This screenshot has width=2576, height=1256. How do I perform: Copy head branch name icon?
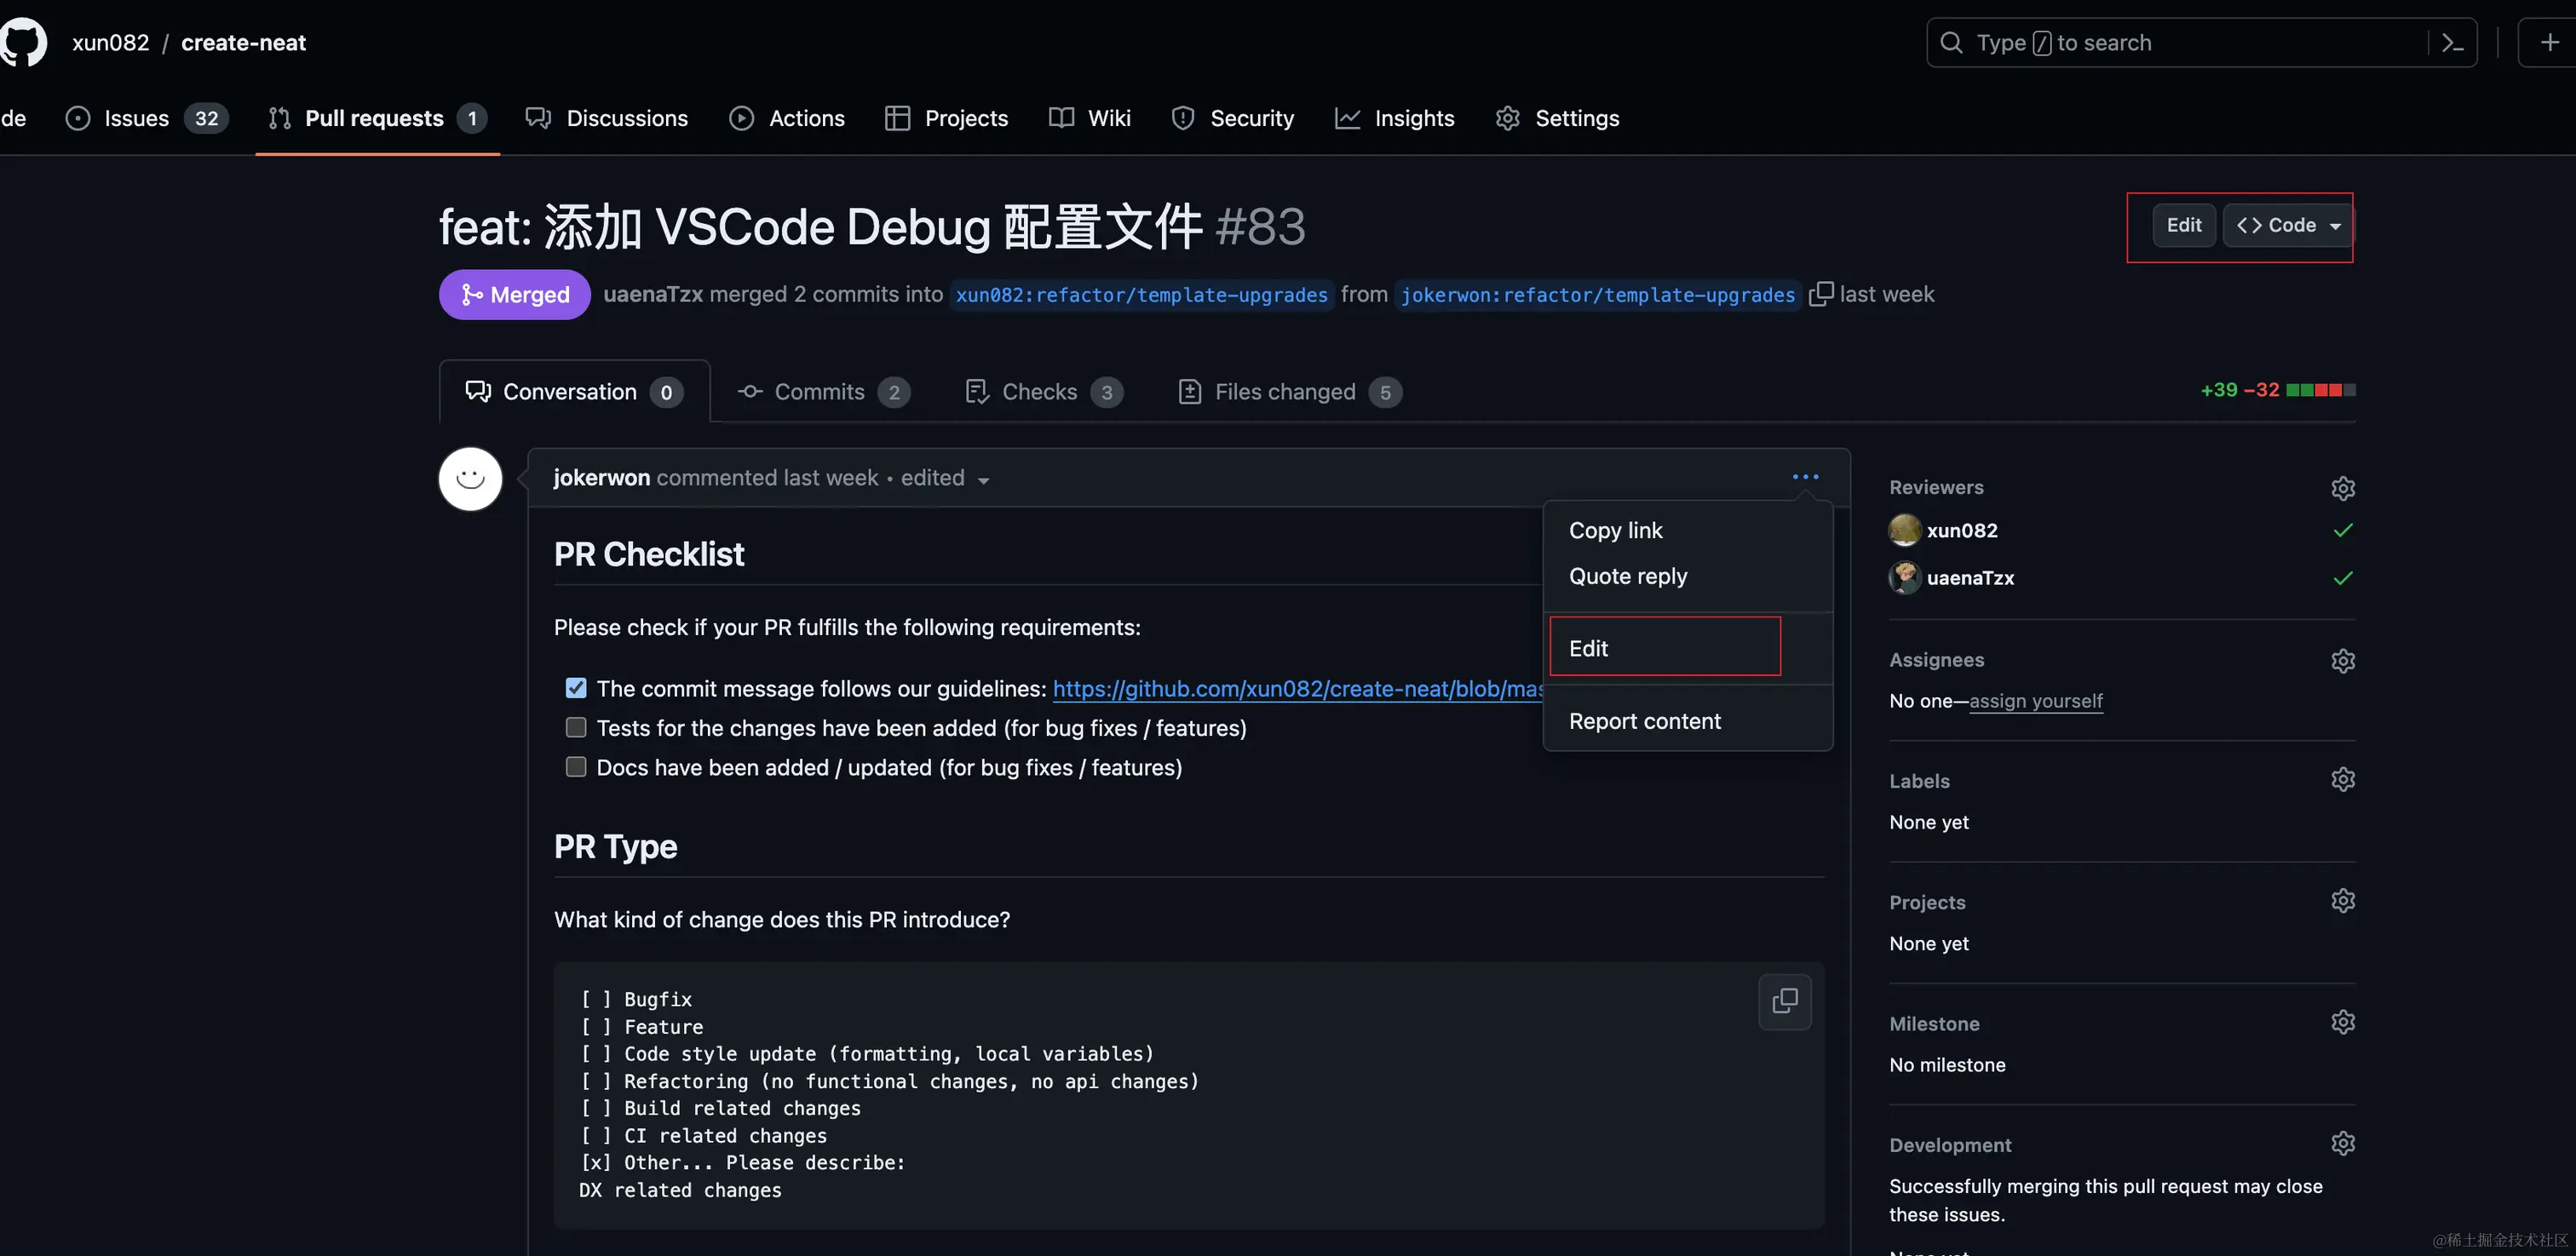click(1821, 294)
